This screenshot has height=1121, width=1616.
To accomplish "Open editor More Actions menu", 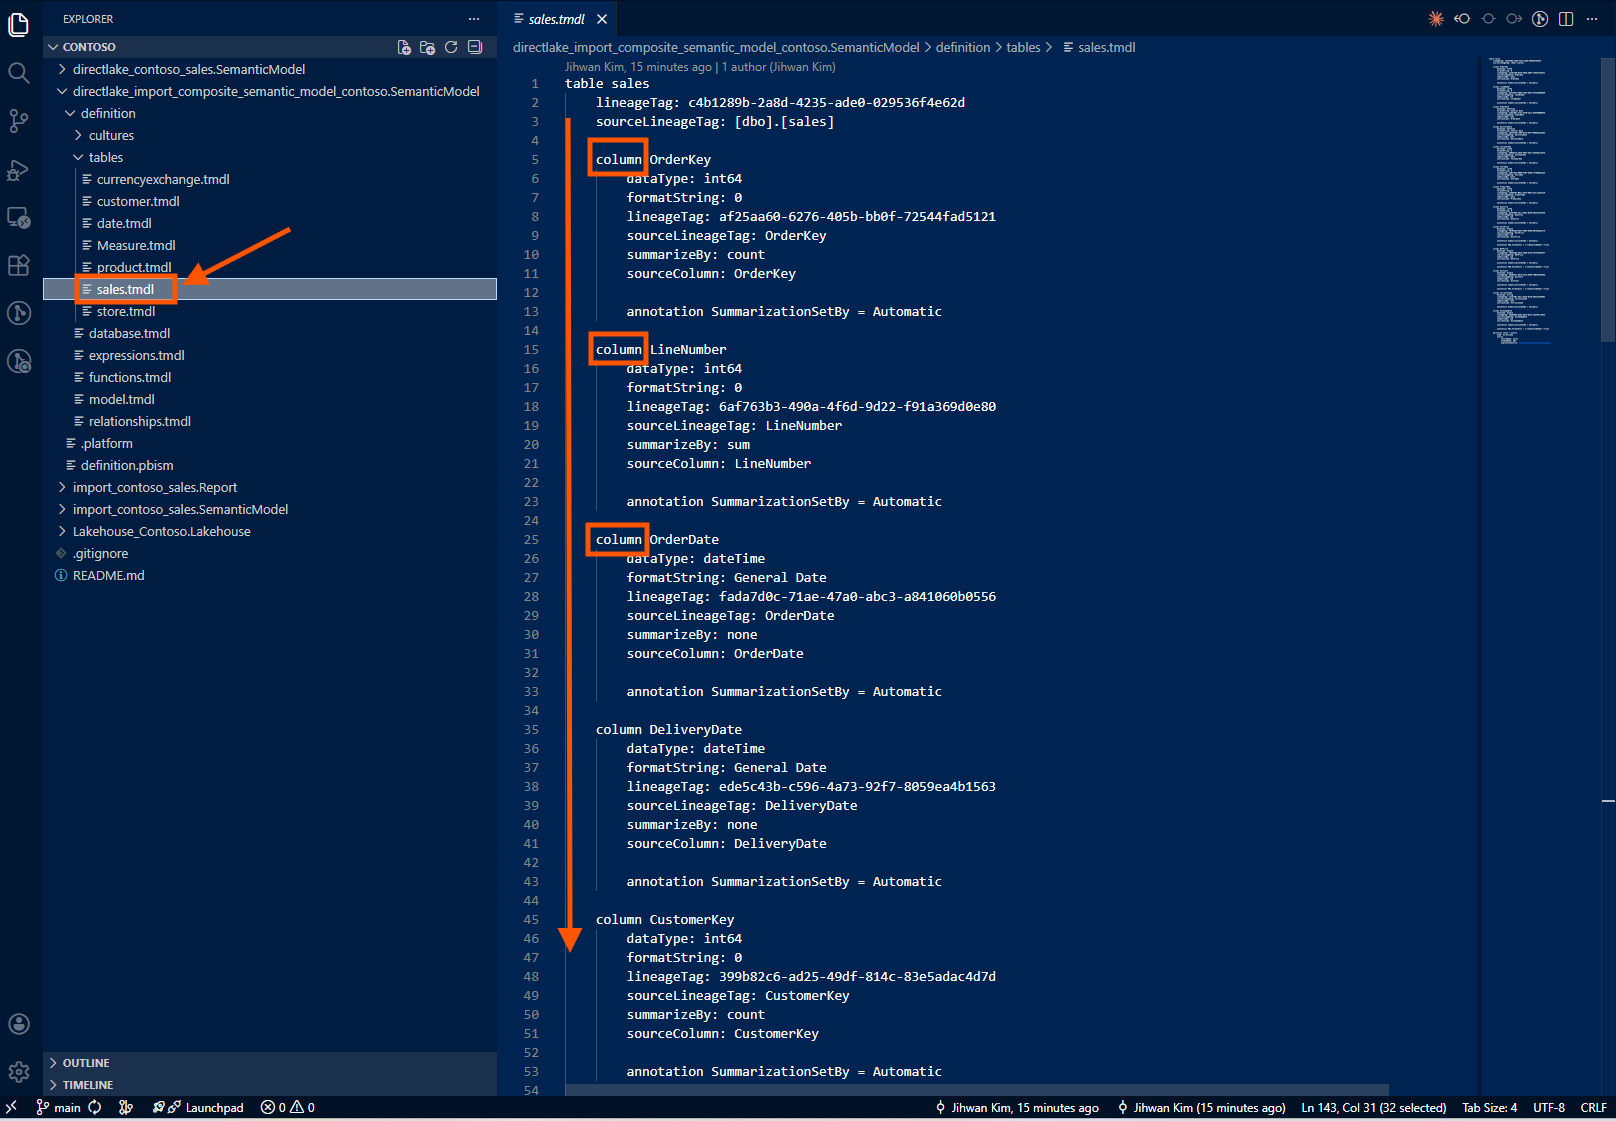I will [x=1592, y=19].
